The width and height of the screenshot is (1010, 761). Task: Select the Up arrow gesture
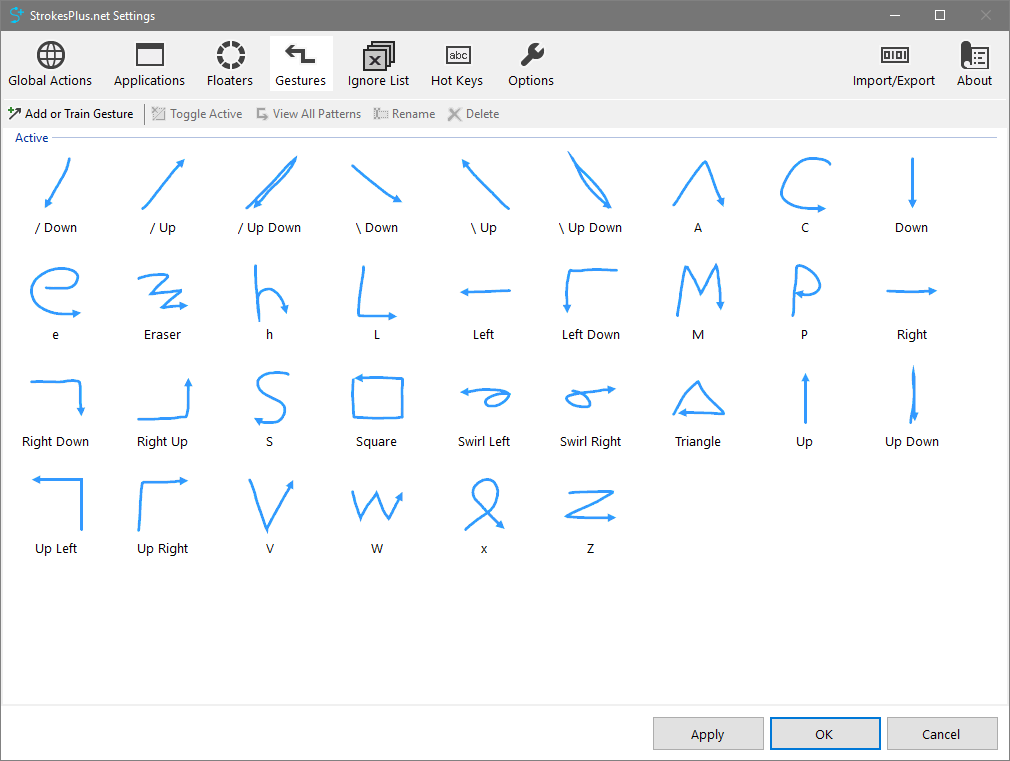click(805, 409)
